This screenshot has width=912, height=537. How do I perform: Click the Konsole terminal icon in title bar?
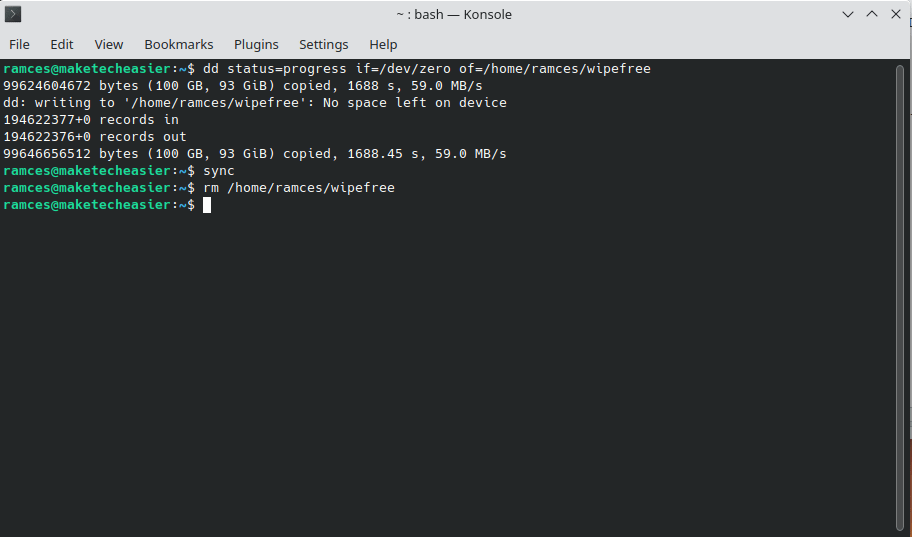[13, 14]
